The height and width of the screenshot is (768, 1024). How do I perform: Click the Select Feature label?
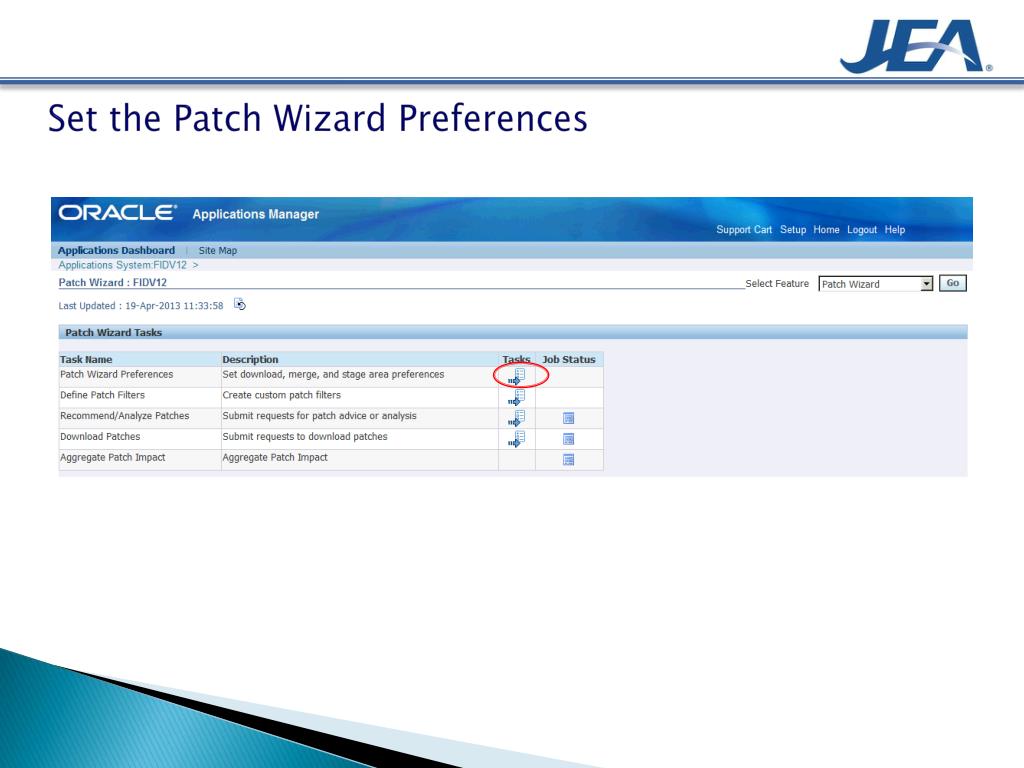tap(777, 283)
